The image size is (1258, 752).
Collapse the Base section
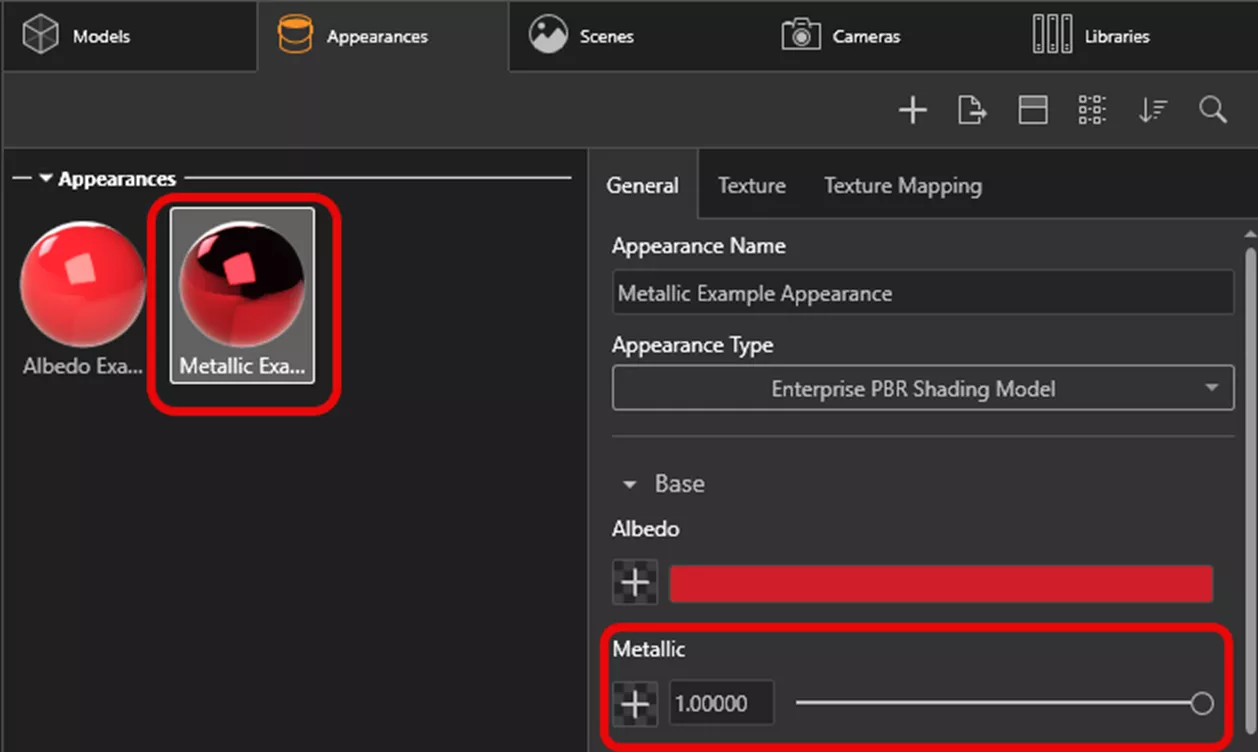pyautogui.click(x=630, y=485)
